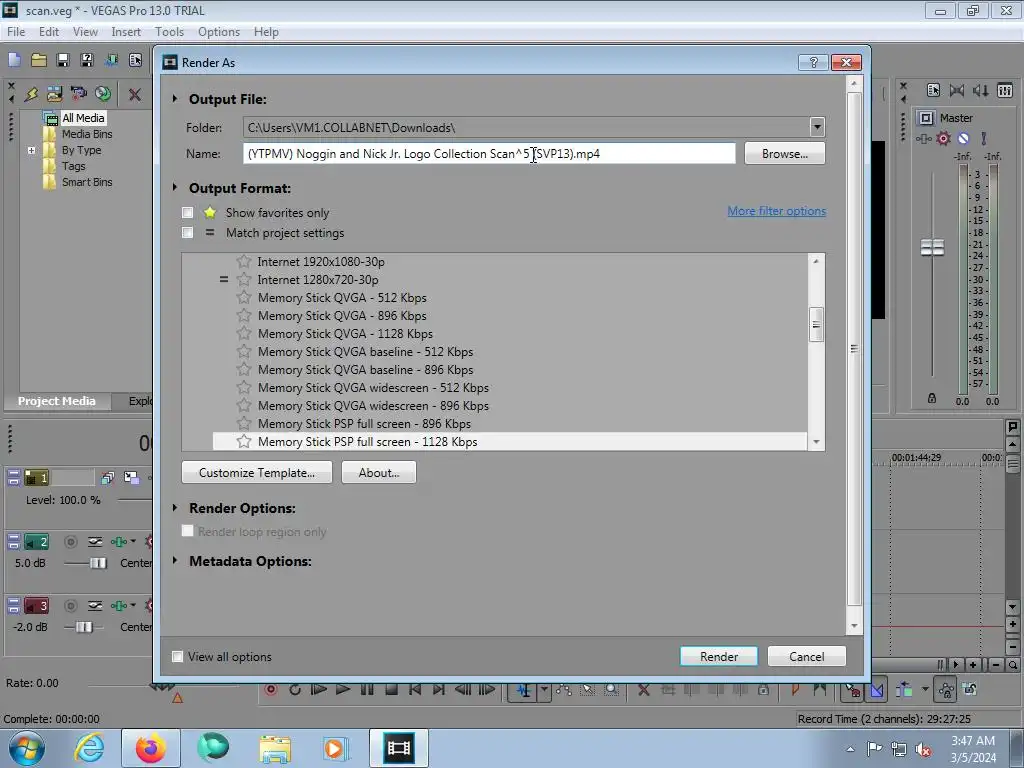1024x768 pixels.
Task: Open Internet Explorer from the taskbar
Action: [x=89, y=748]
